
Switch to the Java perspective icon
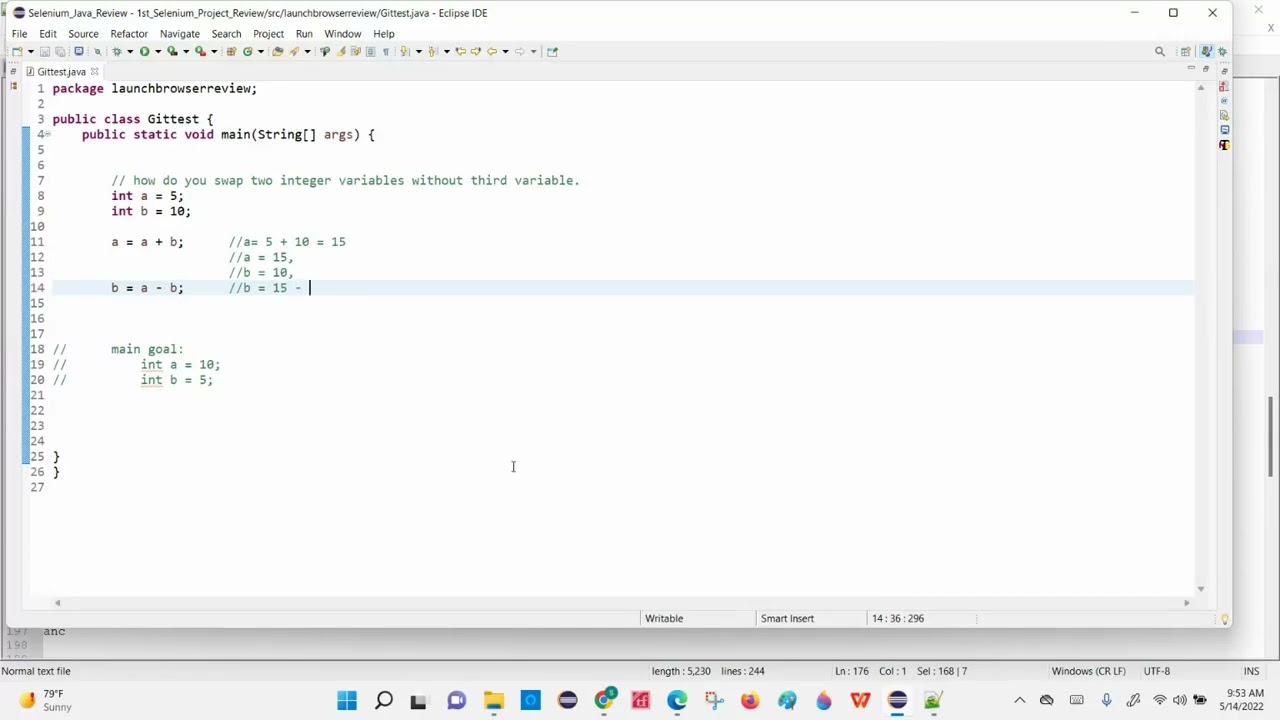coord(1206,51)
